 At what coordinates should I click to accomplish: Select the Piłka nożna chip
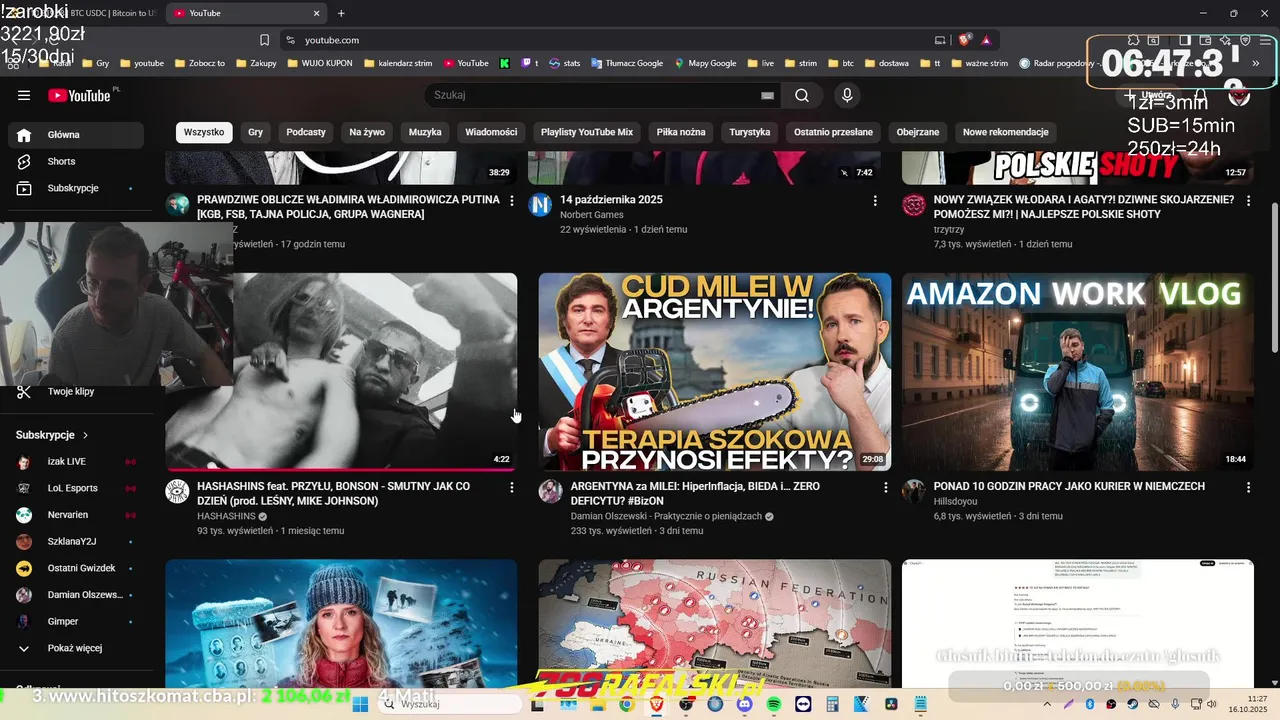[681, 132]
